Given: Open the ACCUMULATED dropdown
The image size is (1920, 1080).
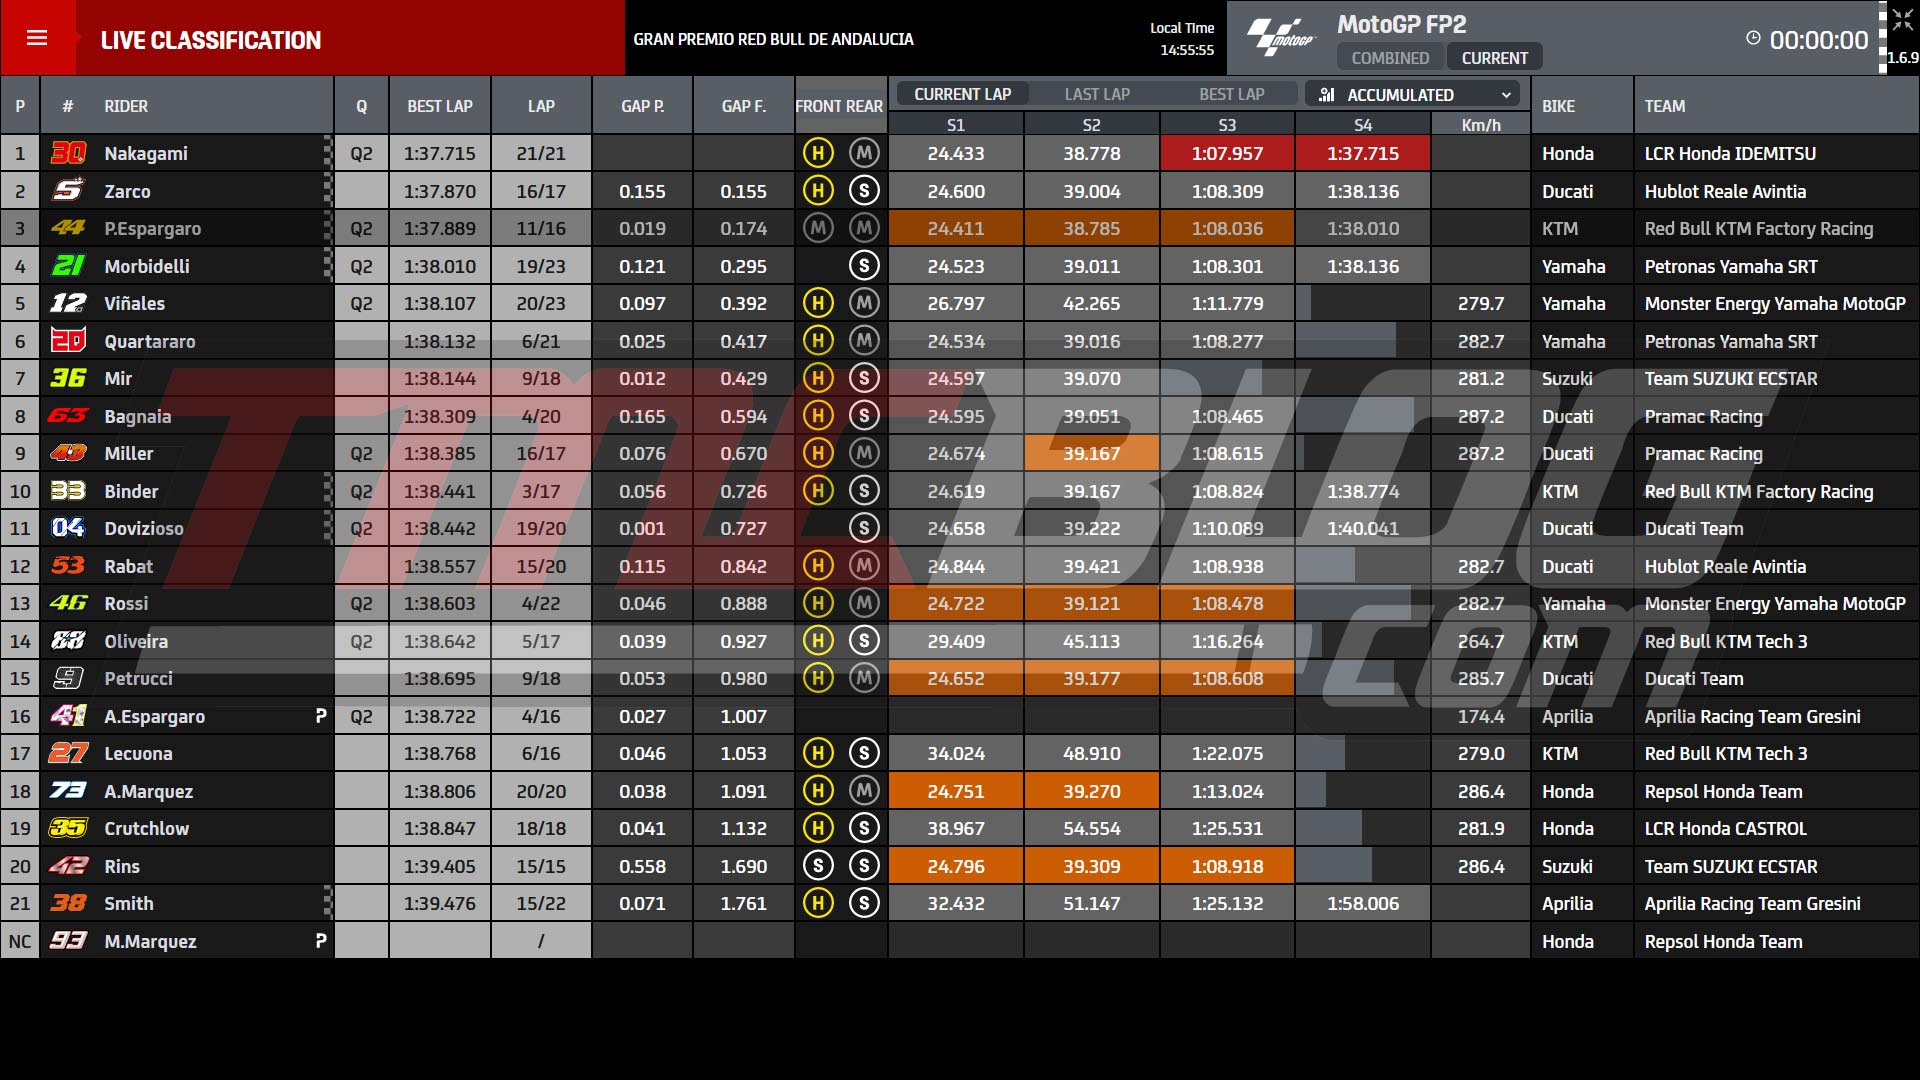Looking at the screenshot, I should click(x=1413, y=95).
